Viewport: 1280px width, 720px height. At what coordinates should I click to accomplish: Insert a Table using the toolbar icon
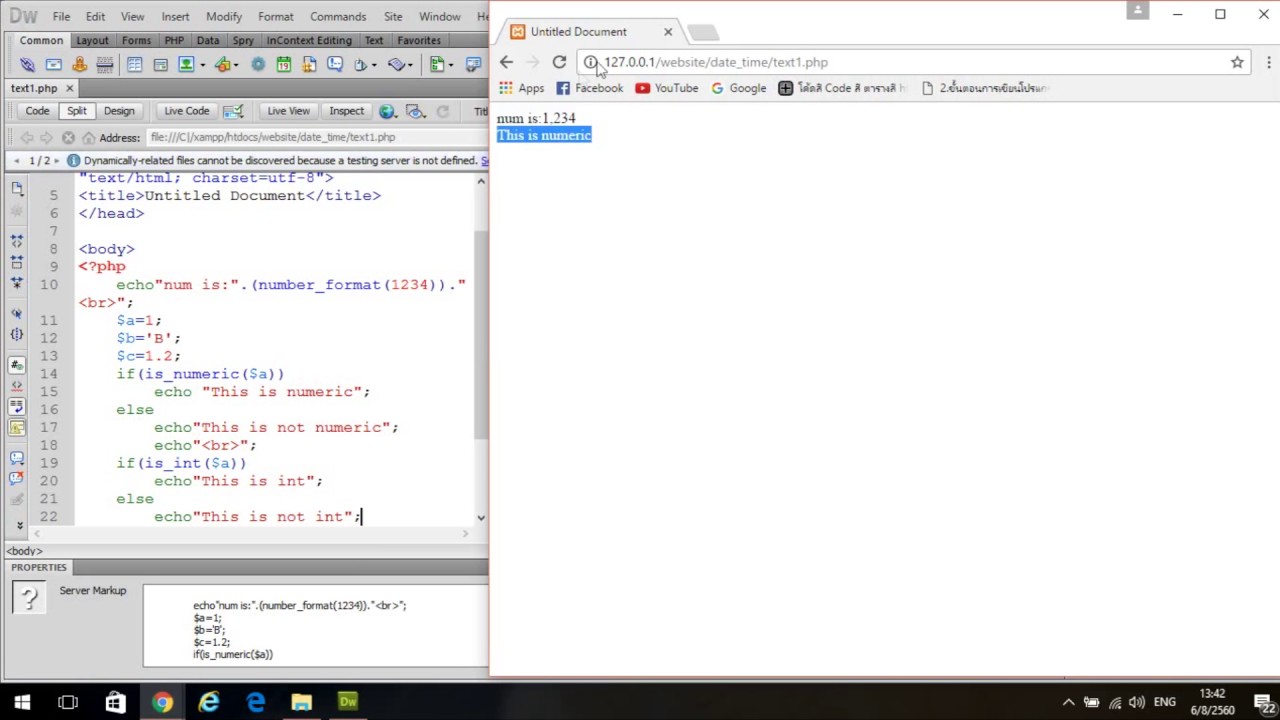click(134, 64)
